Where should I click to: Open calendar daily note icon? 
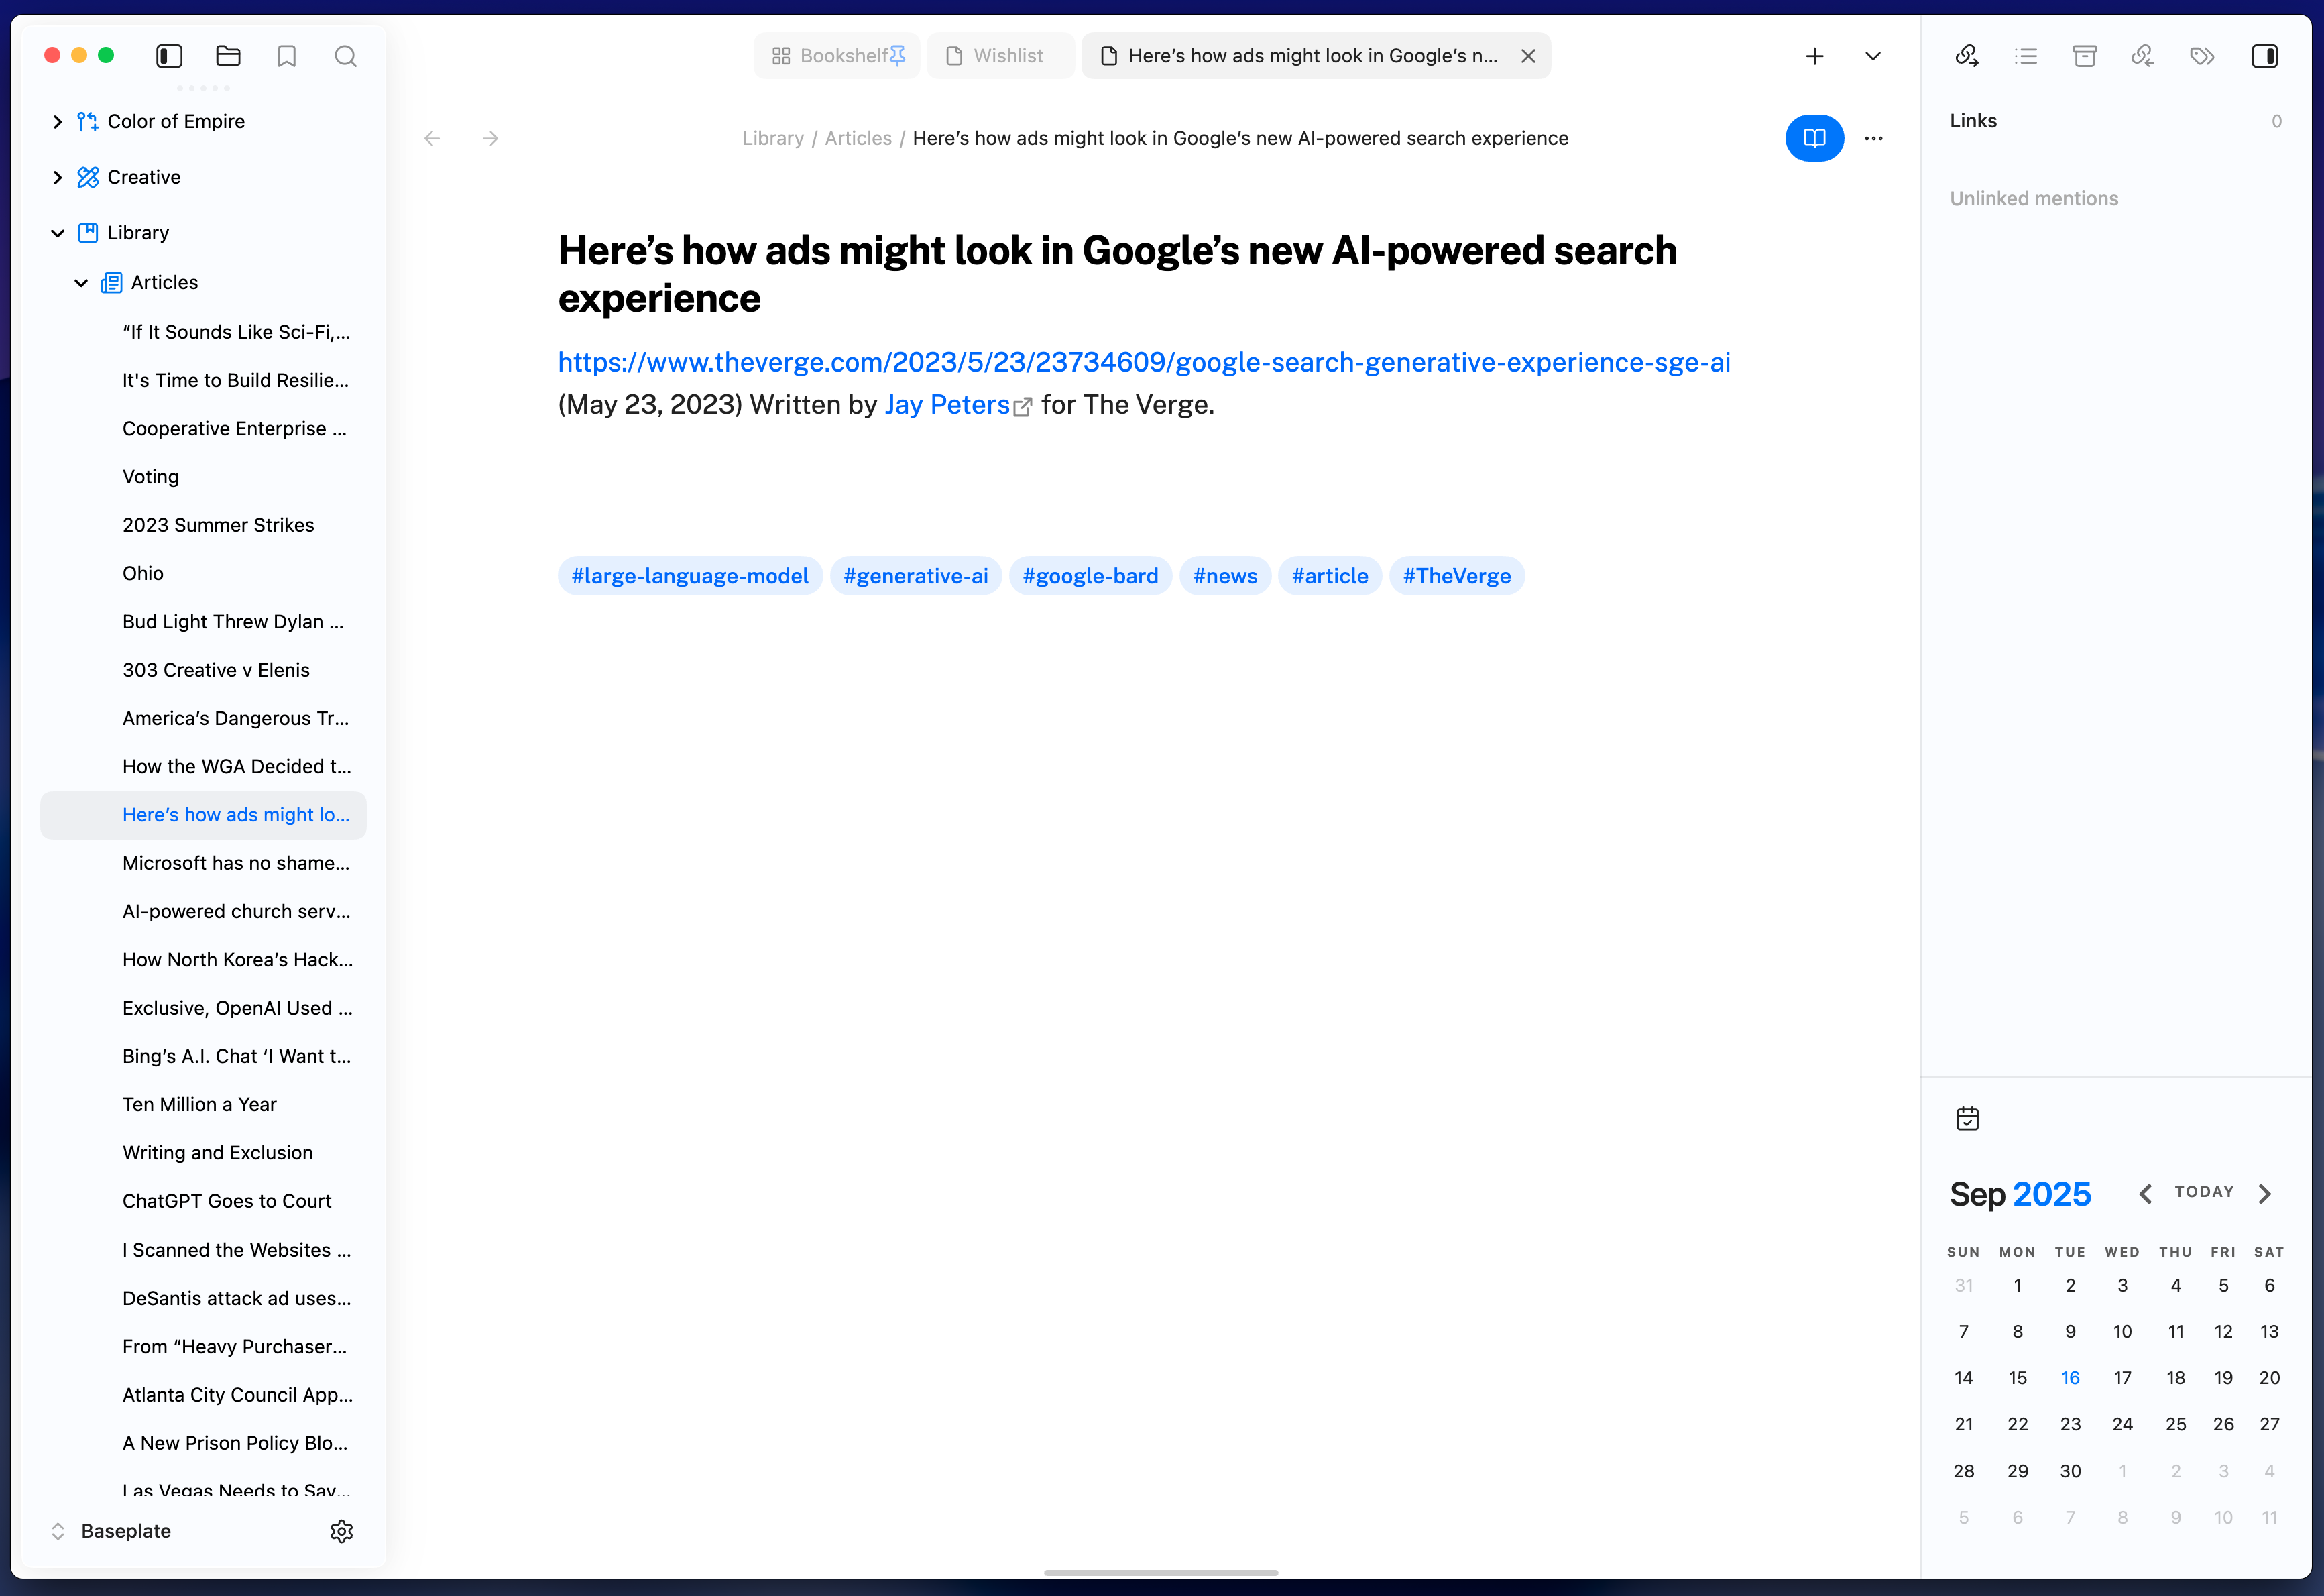(1967, 1118)
